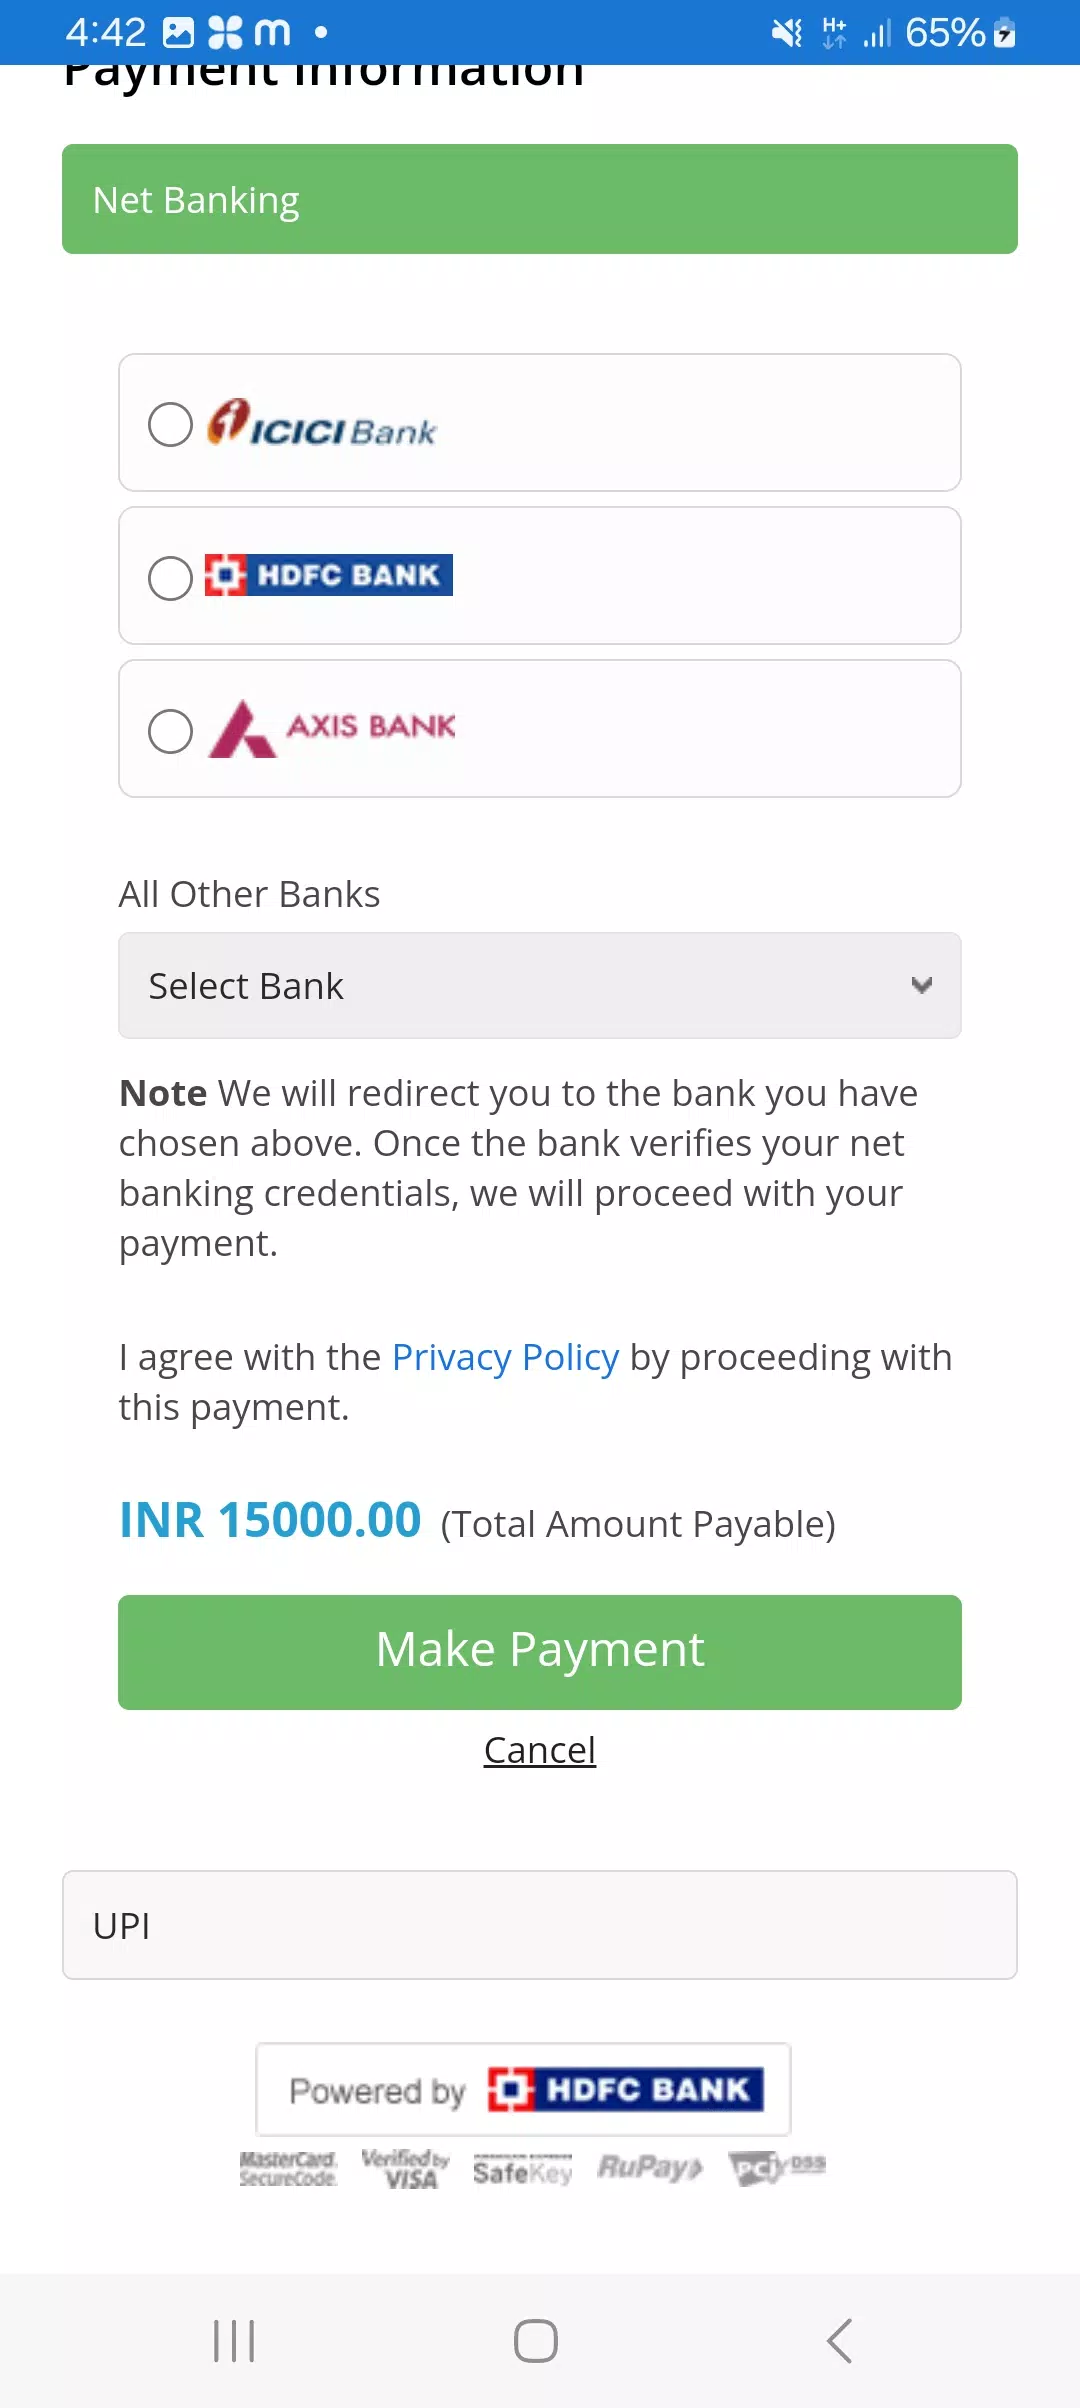Image resolution: width=1080 pixels, height=2408 pixels.
Task: Tap the Powered by HDFC Bank badge
Action: [x=523, y=2090]
